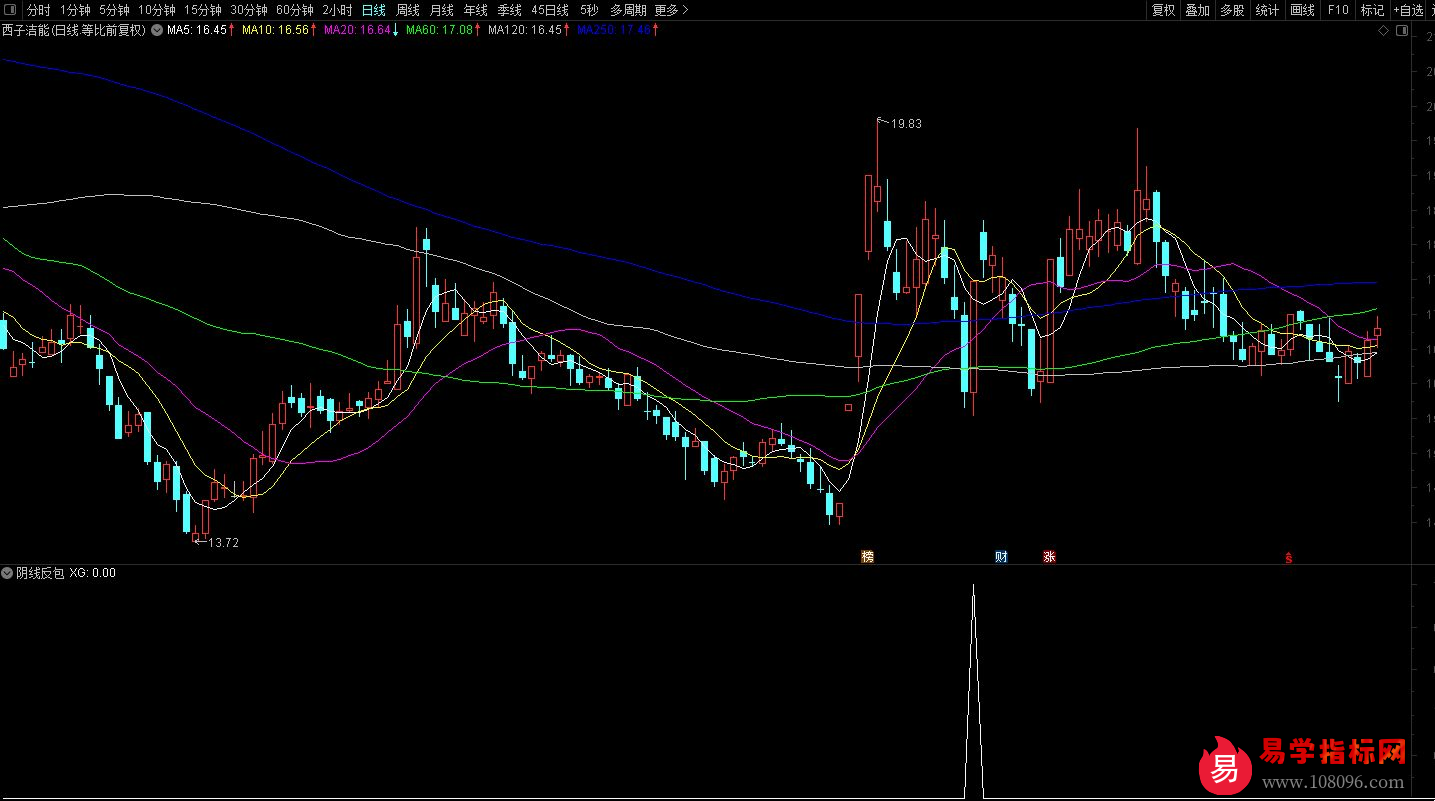Toggle the side panel icon at top-right
The image size is (1435, 801).
click(1403, 31)
